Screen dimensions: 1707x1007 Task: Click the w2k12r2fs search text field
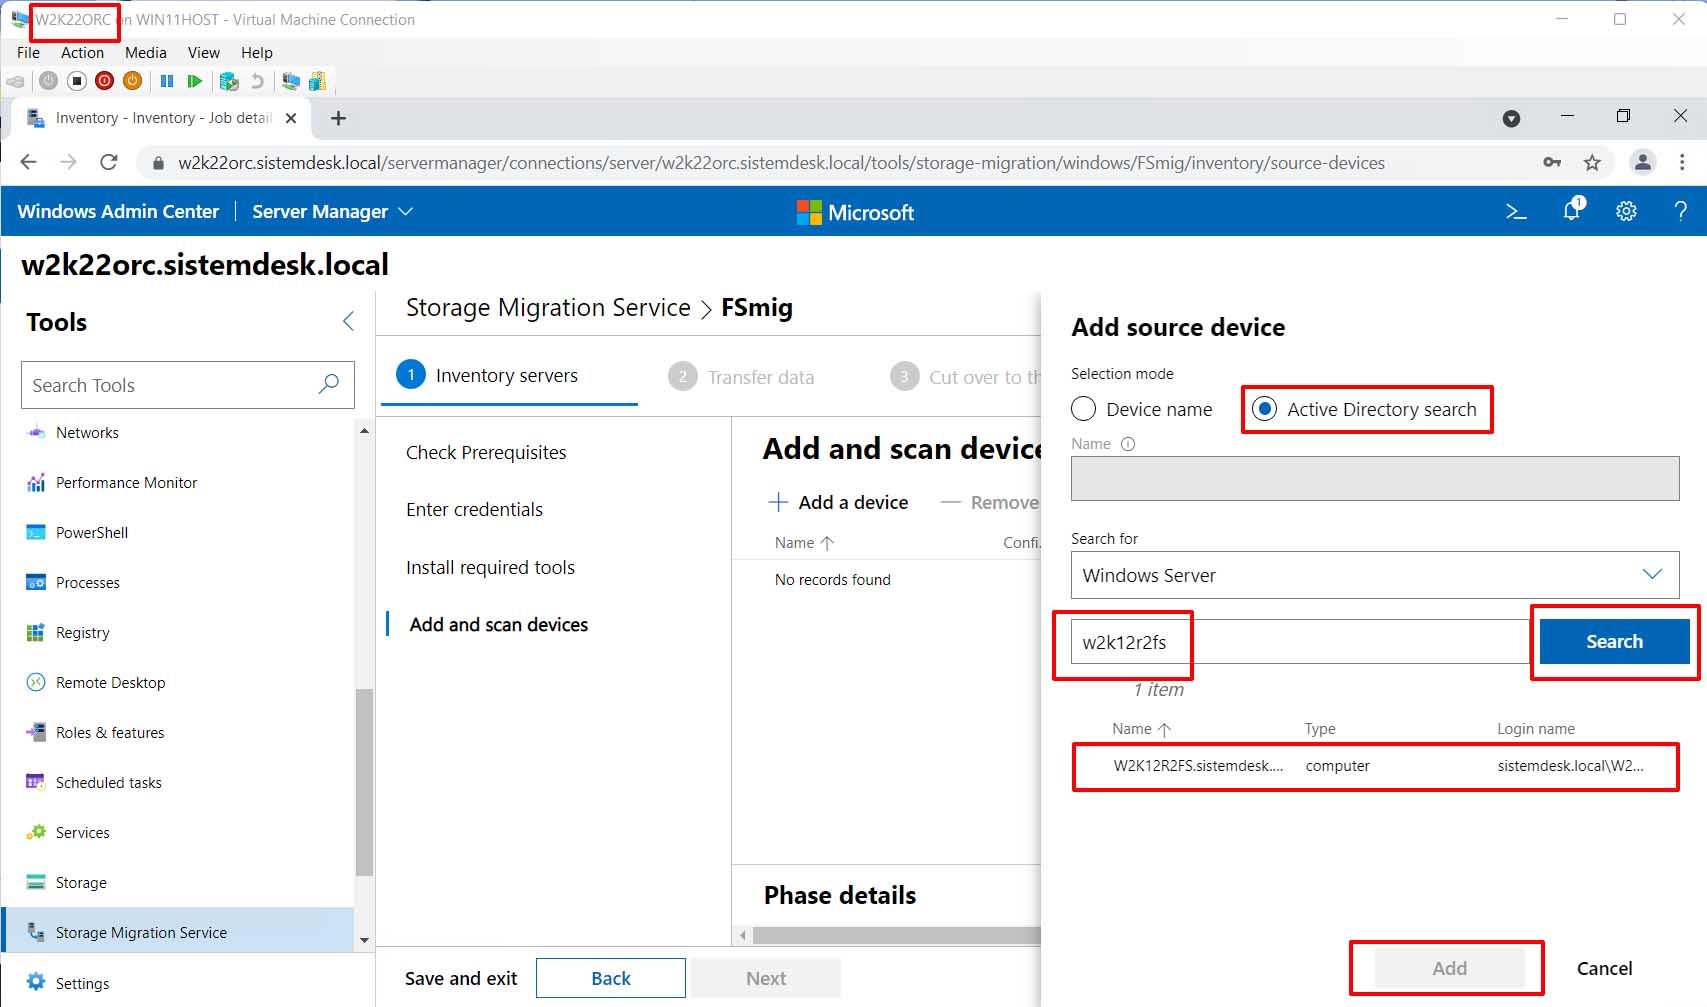1300,641
